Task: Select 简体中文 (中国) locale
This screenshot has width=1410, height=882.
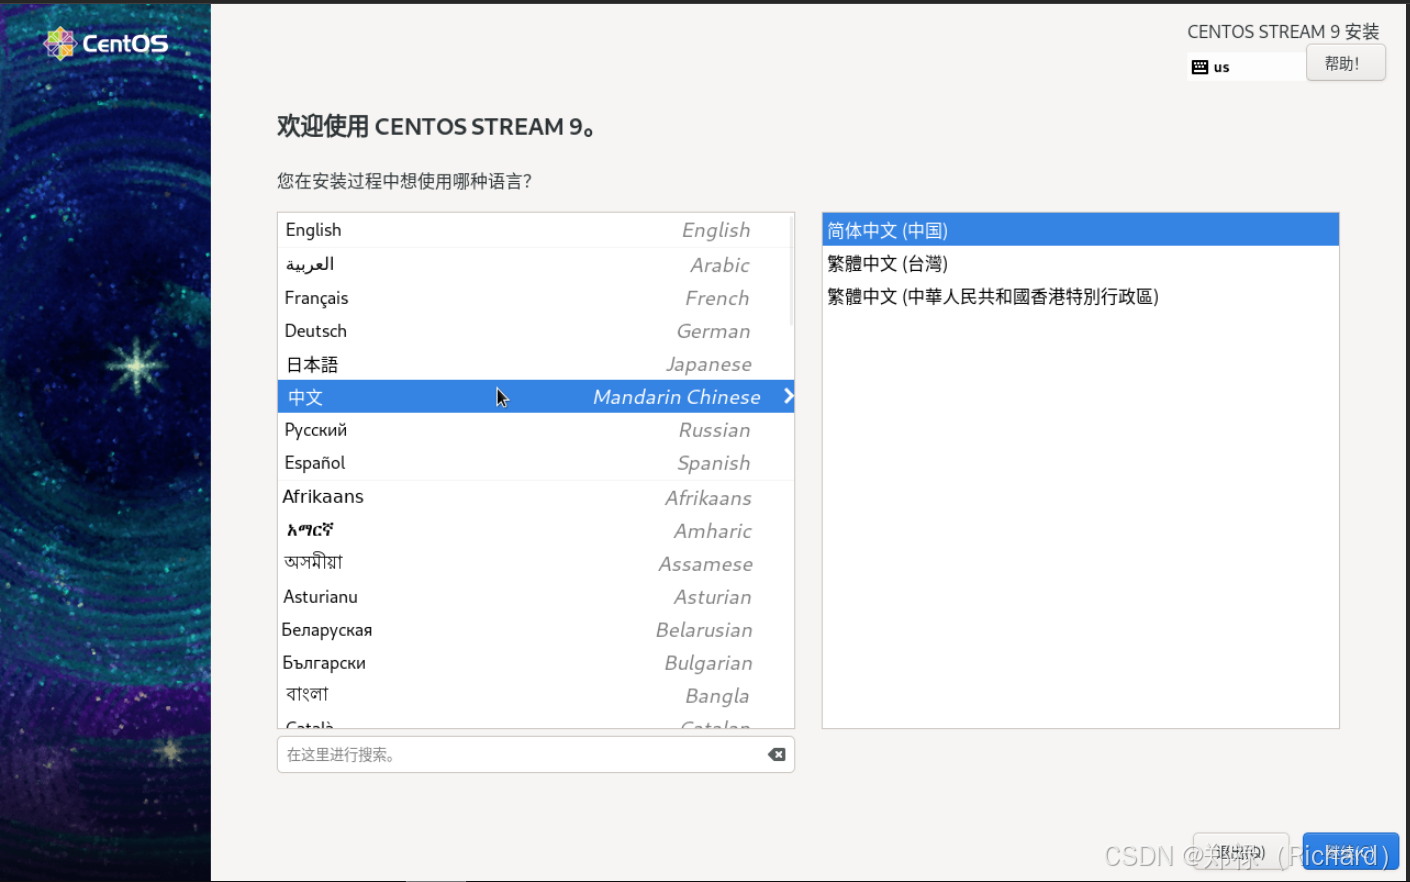Action: pos(1080,230)
